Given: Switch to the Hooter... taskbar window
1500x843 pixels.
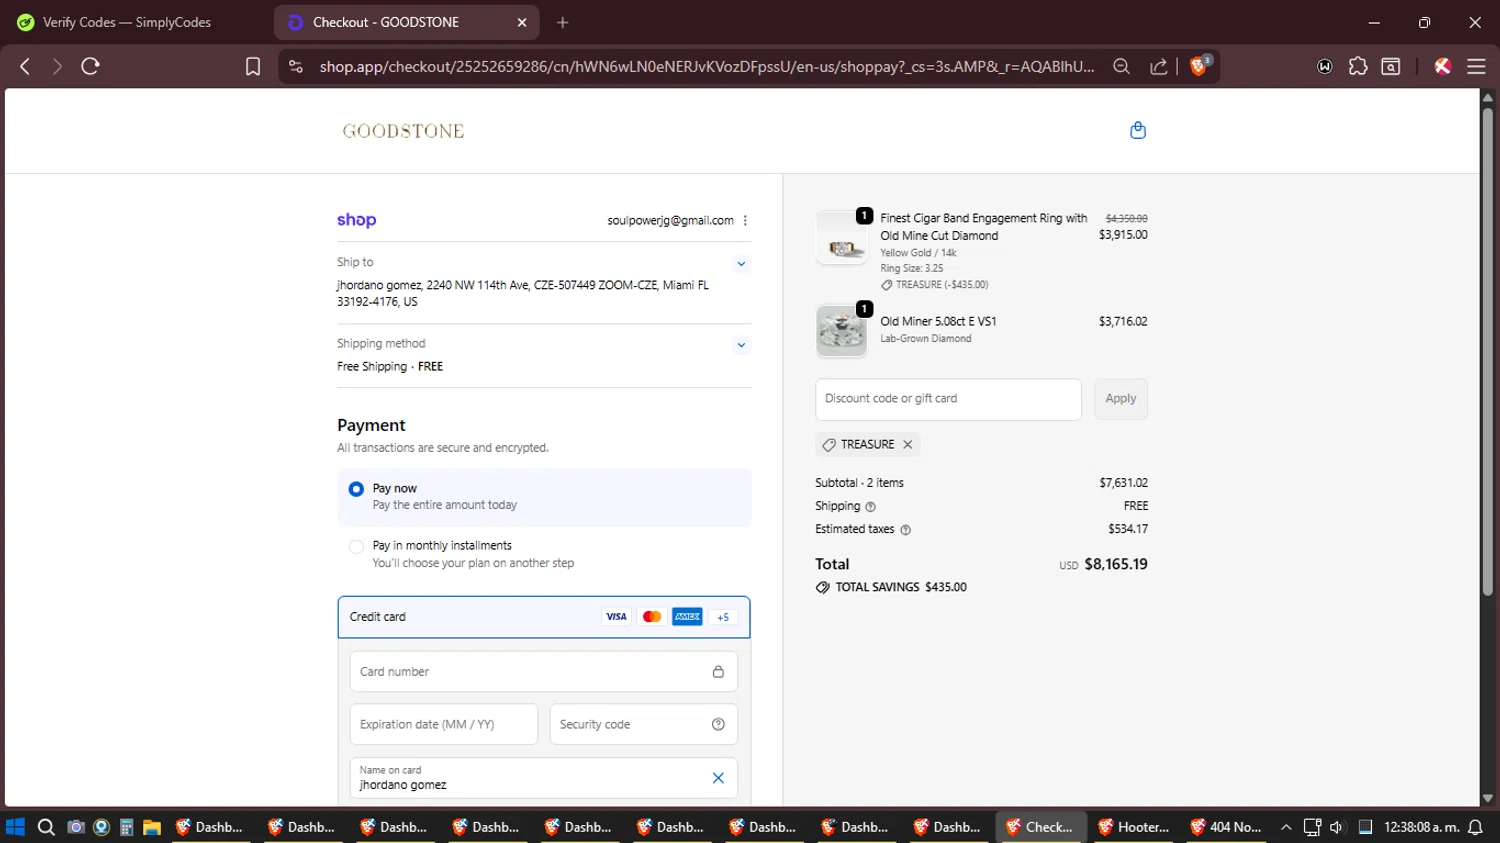Looking at the screenshot, I should (1134, 827).
